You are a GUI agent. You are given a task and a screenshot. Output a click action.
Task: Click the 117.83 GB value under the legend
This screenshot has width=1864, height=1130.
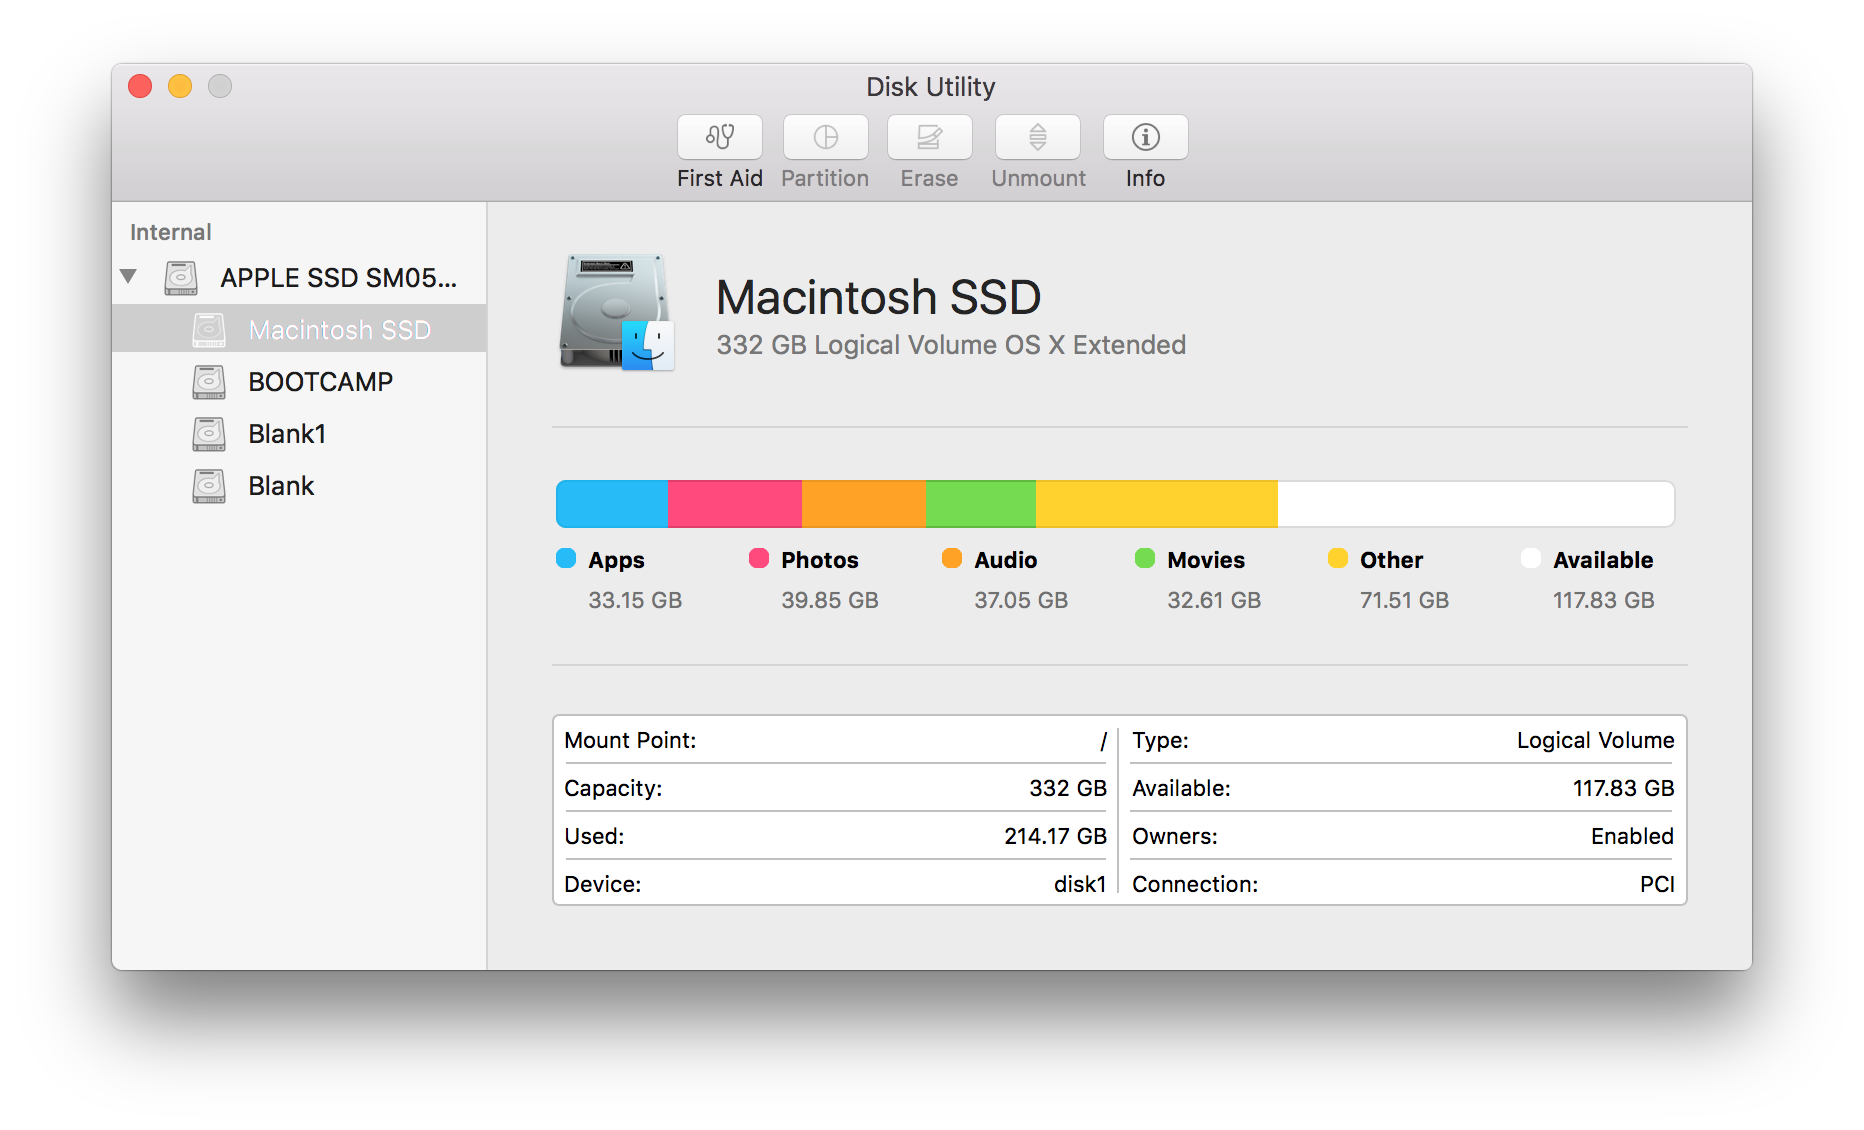point(1603,600)
